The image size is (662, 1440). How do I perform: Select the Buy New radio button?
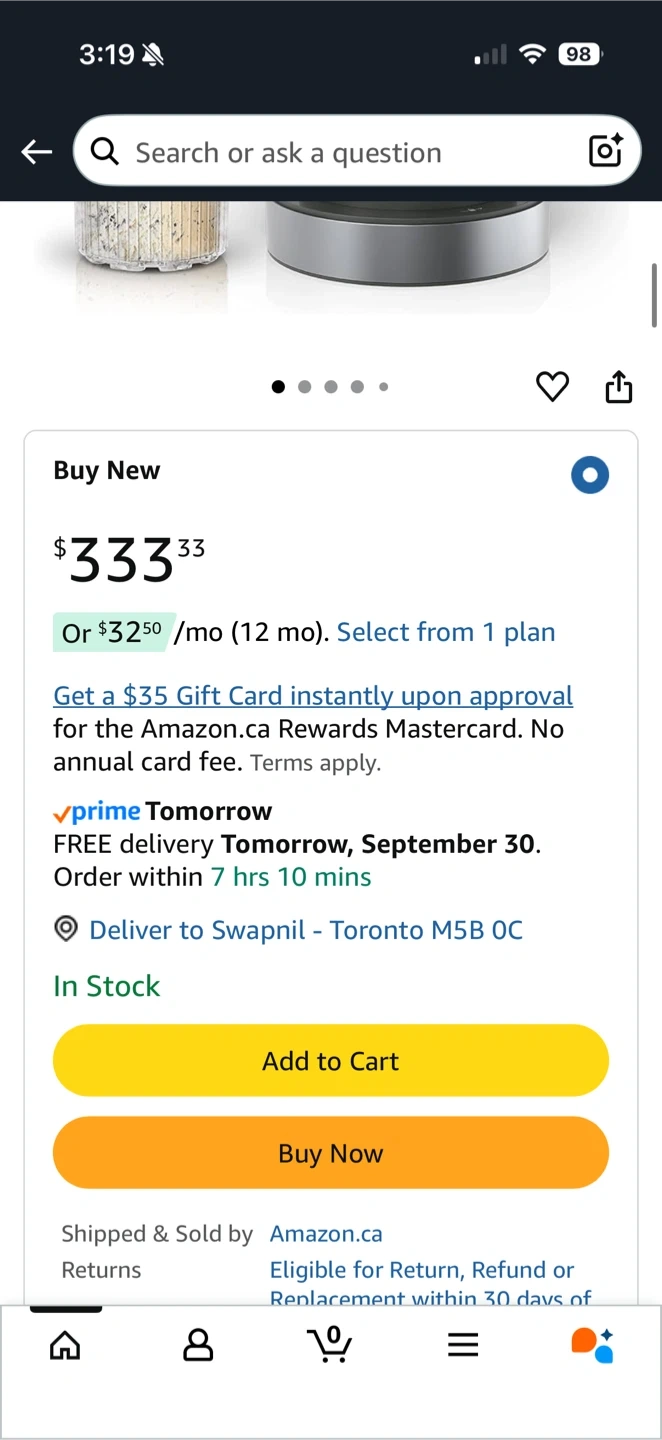[x=590, y=475]
